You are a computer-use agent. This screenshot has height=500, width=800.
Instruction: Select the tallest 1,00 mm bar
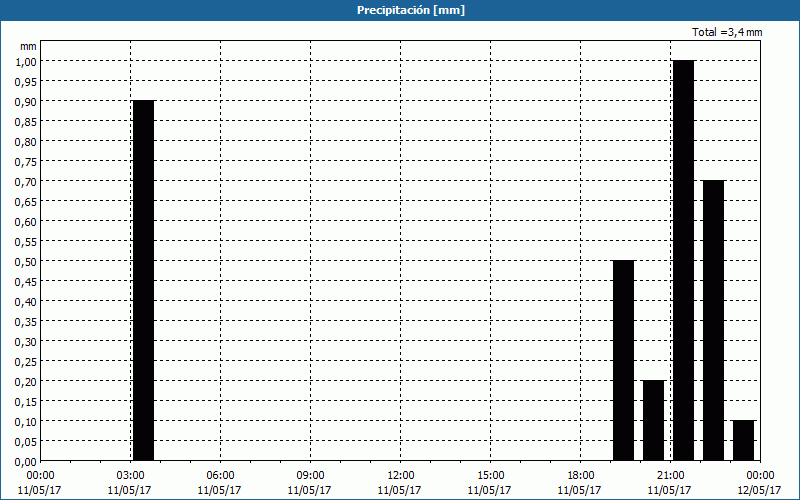pyautogui.click(x=684, y=261)
